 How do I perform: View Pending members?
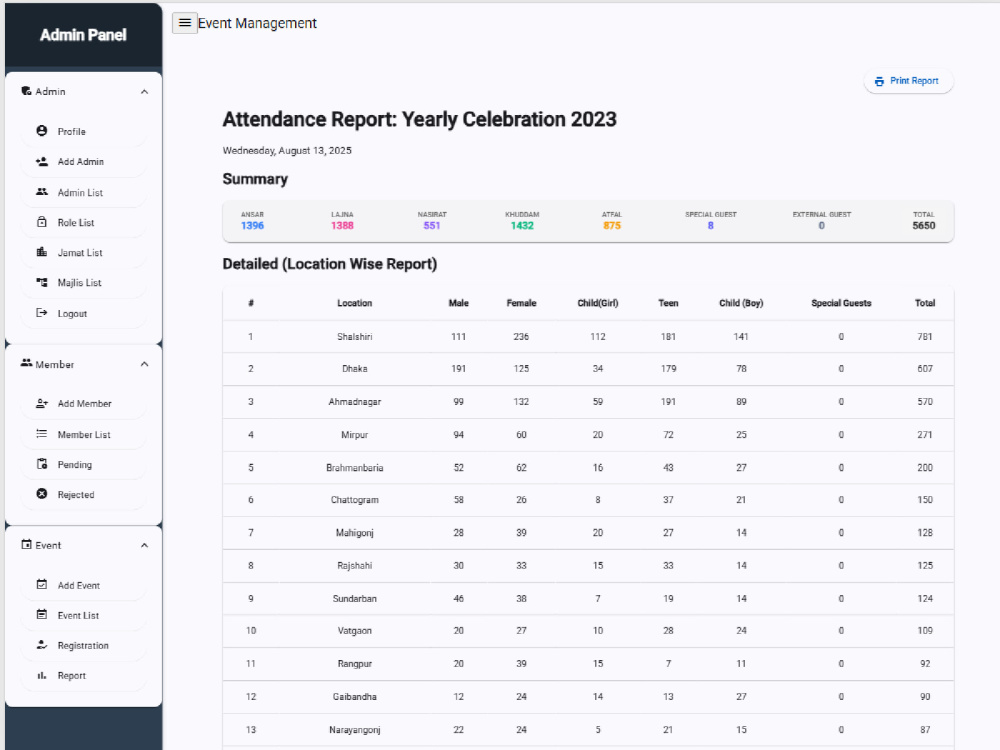coord(84,464)
